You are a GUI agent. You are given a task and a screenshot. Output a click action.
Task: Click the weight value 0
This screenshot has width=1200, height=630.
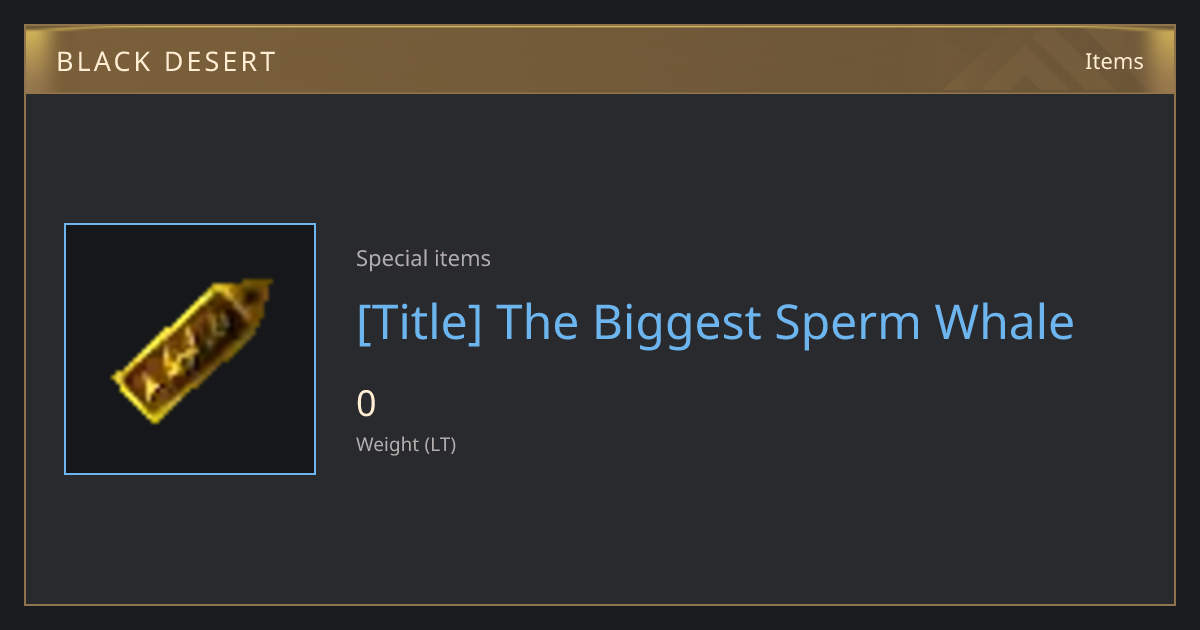click(x=366, y=404)
